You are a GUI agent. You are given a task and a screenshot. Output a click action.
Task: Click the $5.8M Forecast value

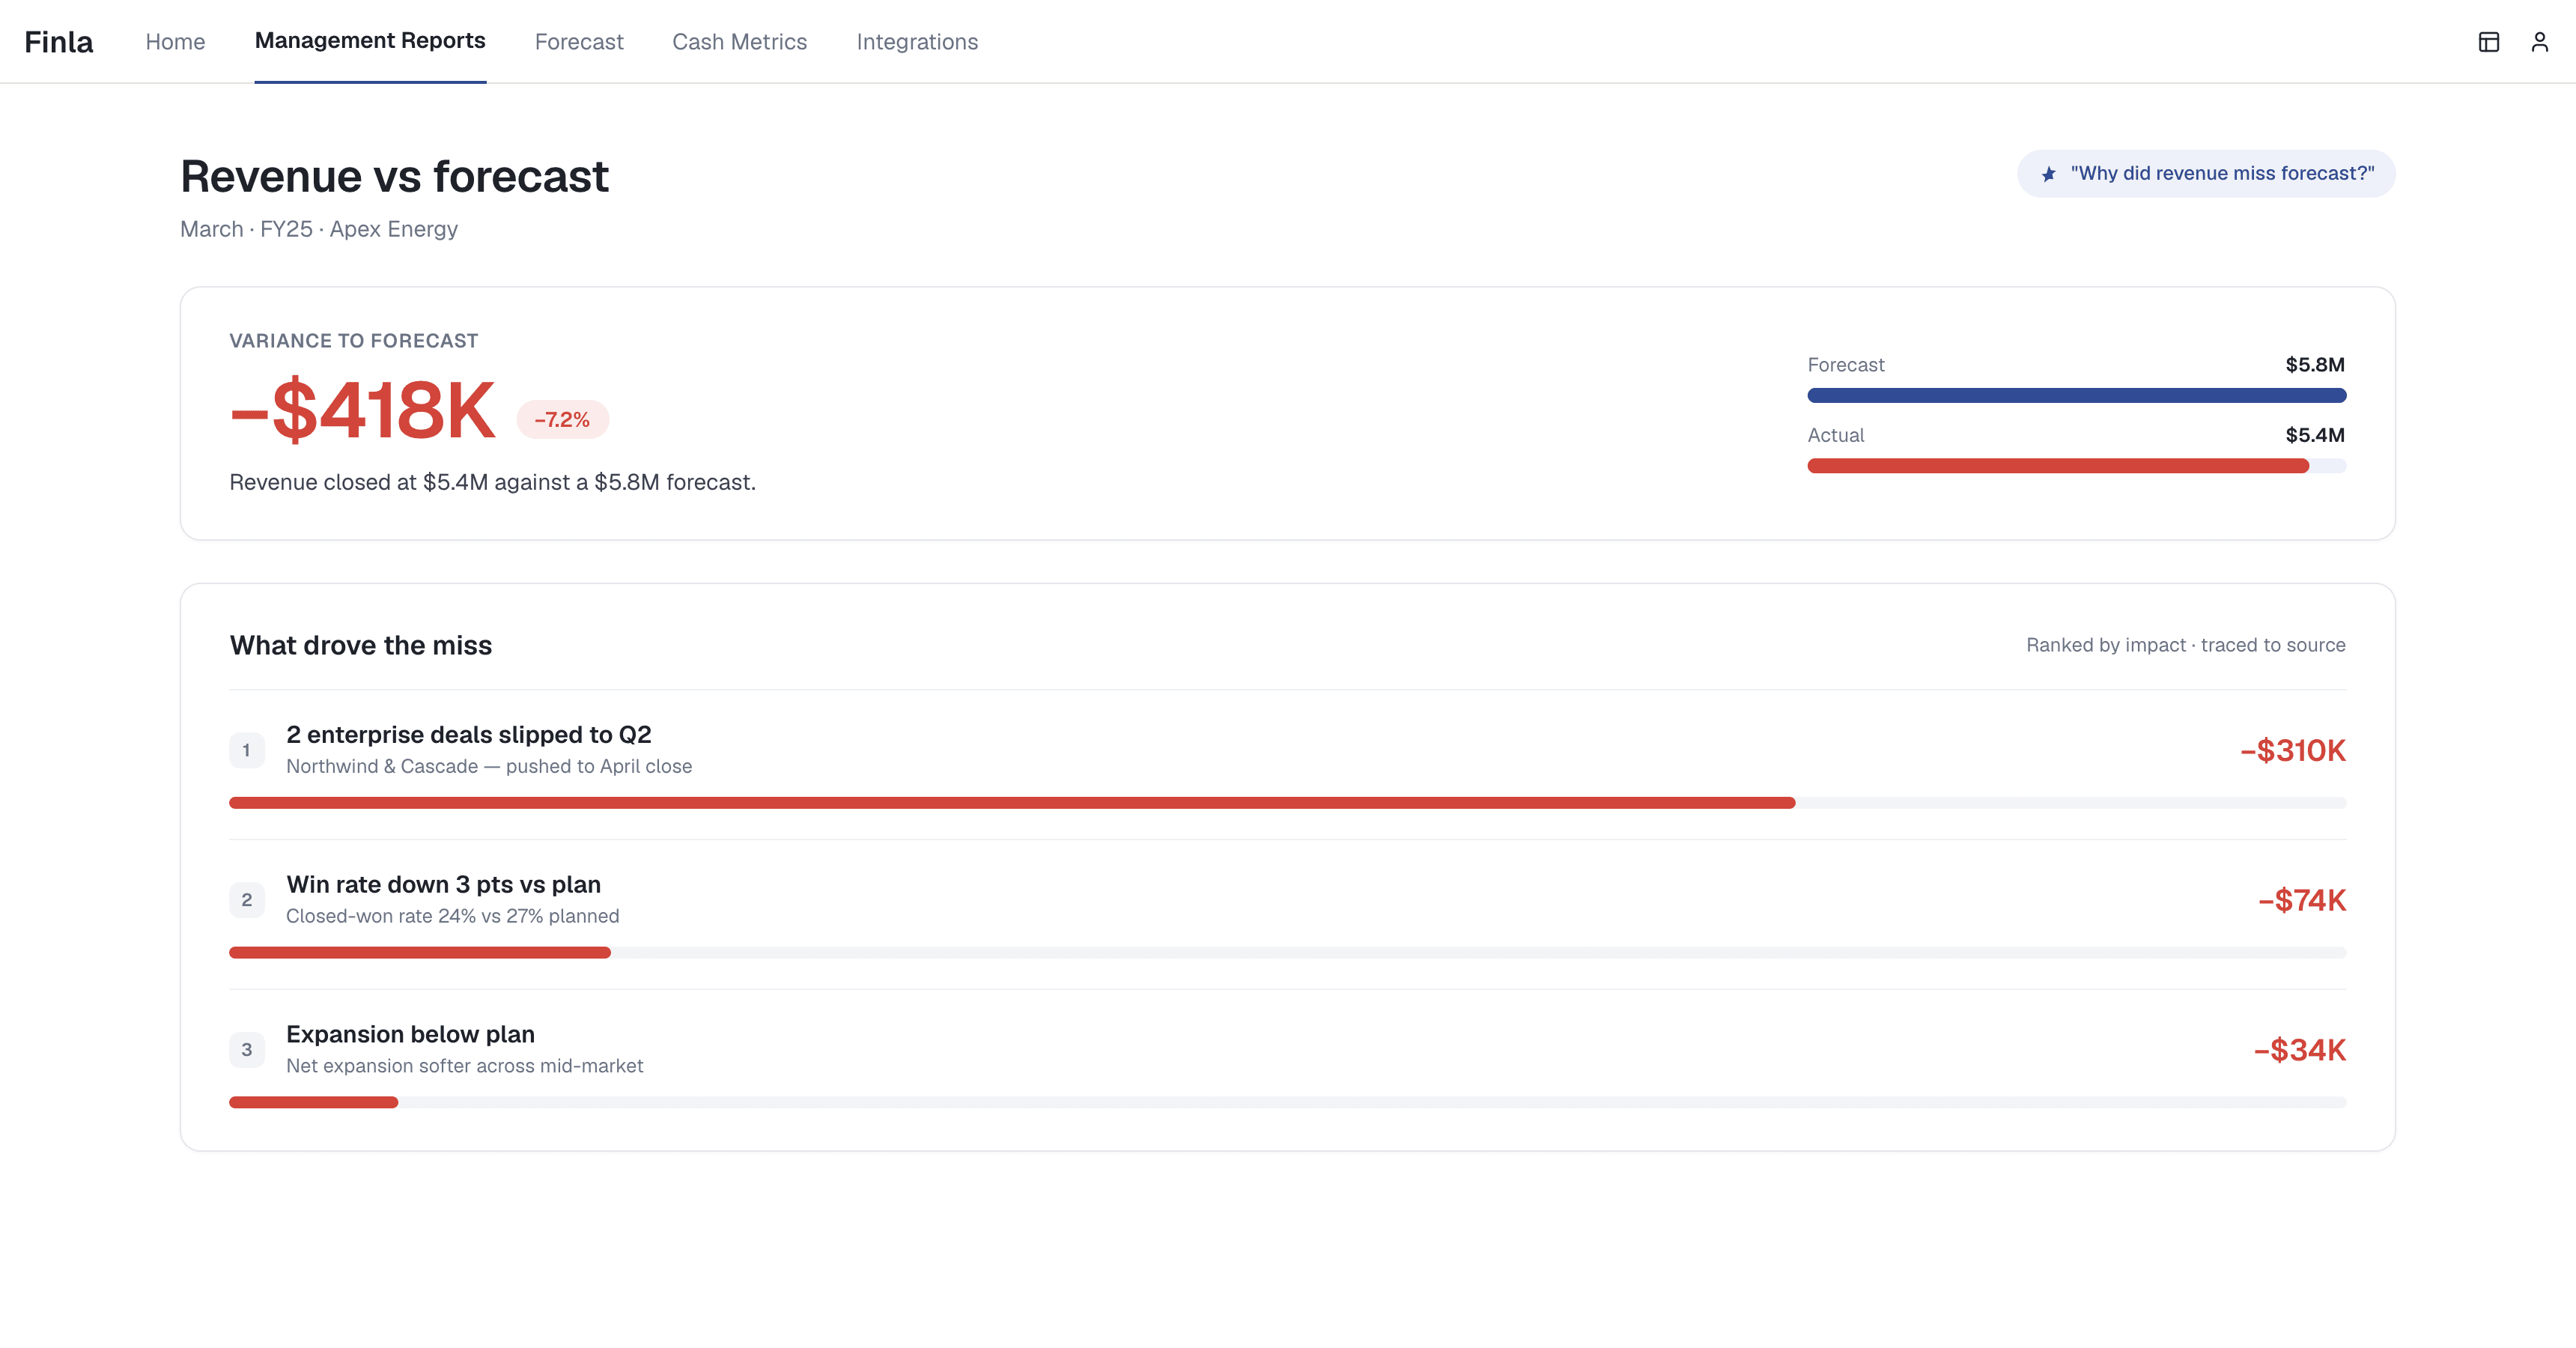point(2314,365)
